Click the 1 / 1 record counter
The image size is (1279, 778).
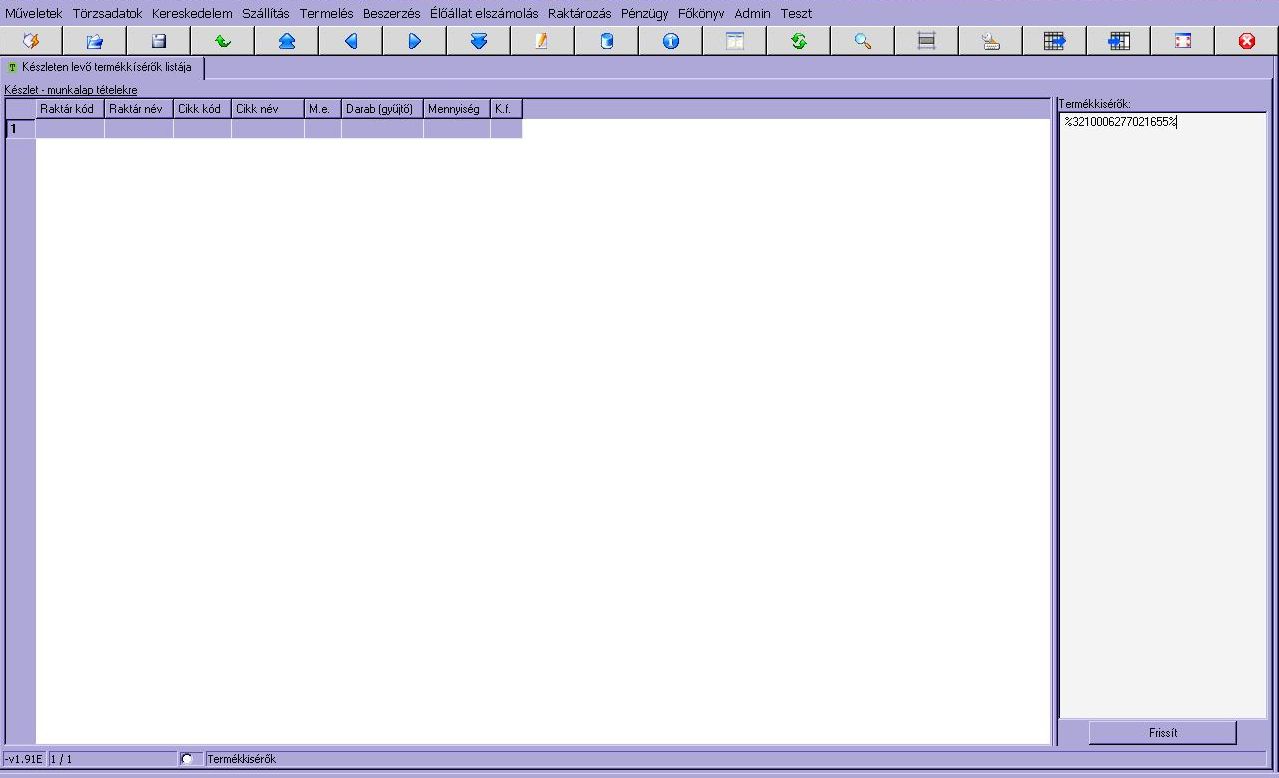coord(112,759)
